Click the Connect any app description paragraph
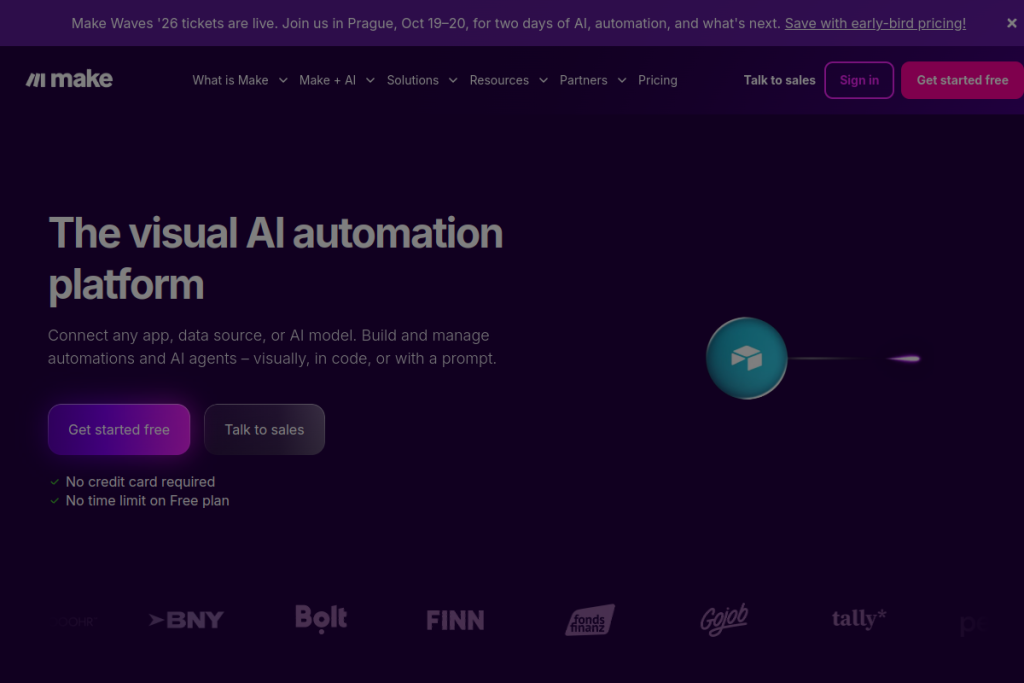1024x683 pixels. [272, 347]
